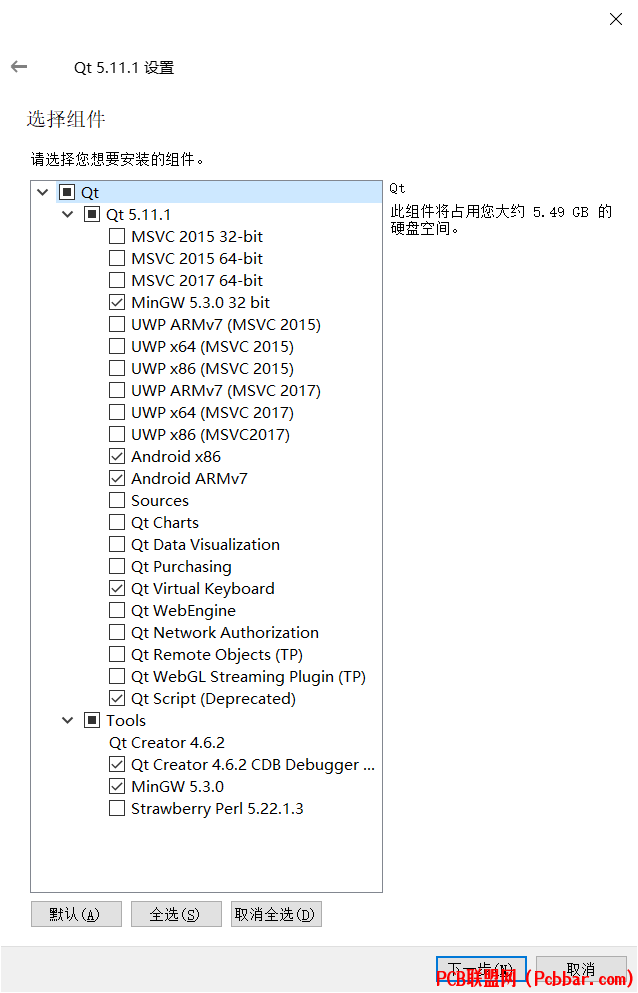The image size is (638, 993).
Task: Click the 下一步 next button
Action: click(482, 970)
